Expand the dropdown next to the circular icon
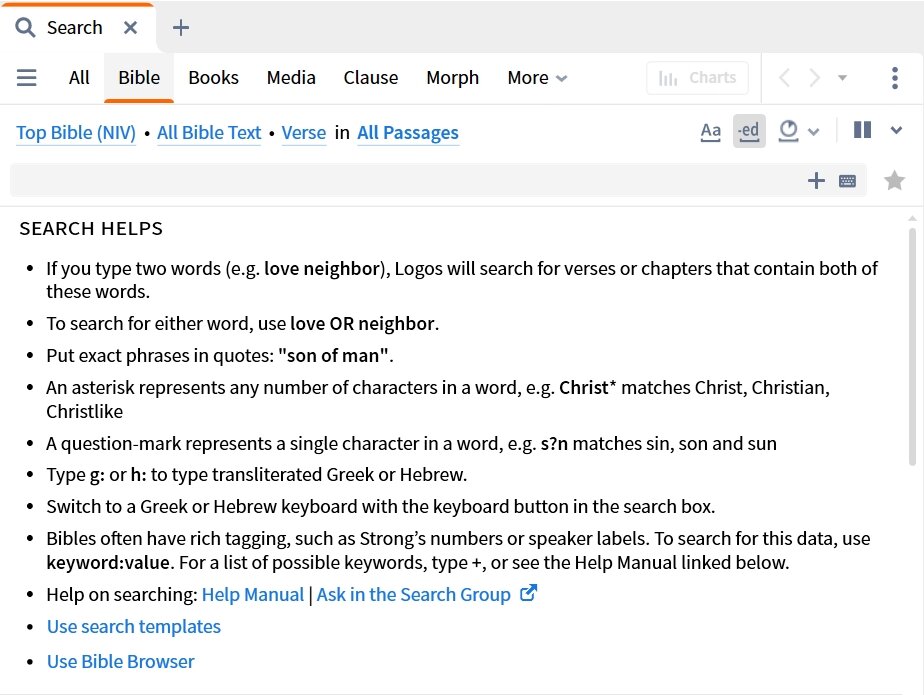The height and width of the screenshot is (695, 924). point(813,131)
